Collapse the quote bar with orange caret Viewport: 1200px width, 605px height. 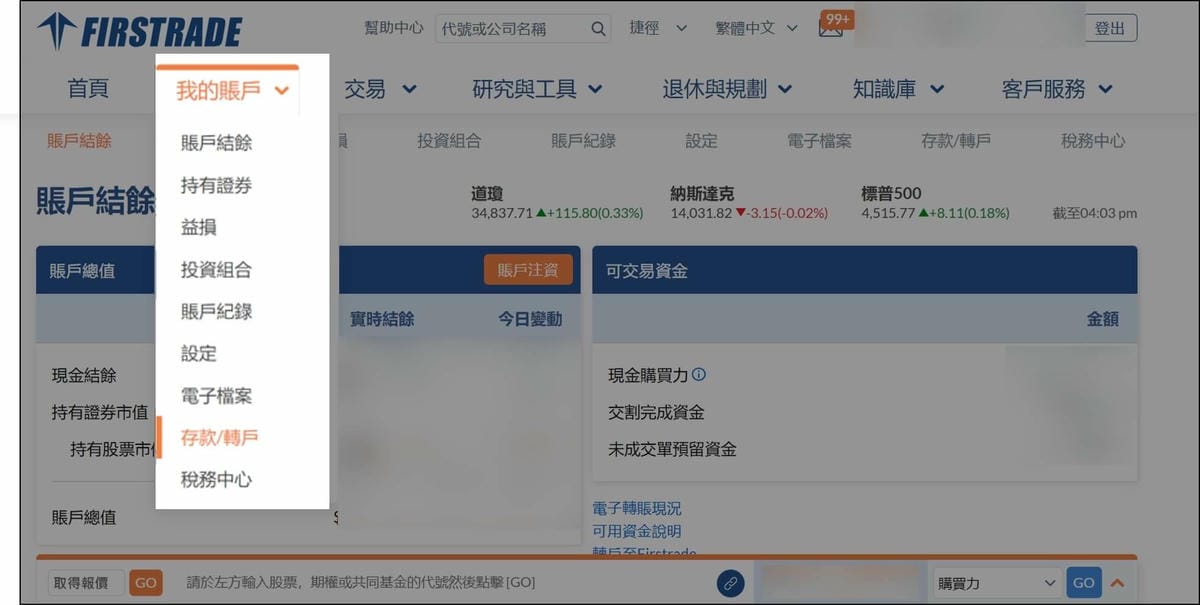(1118, 583)
